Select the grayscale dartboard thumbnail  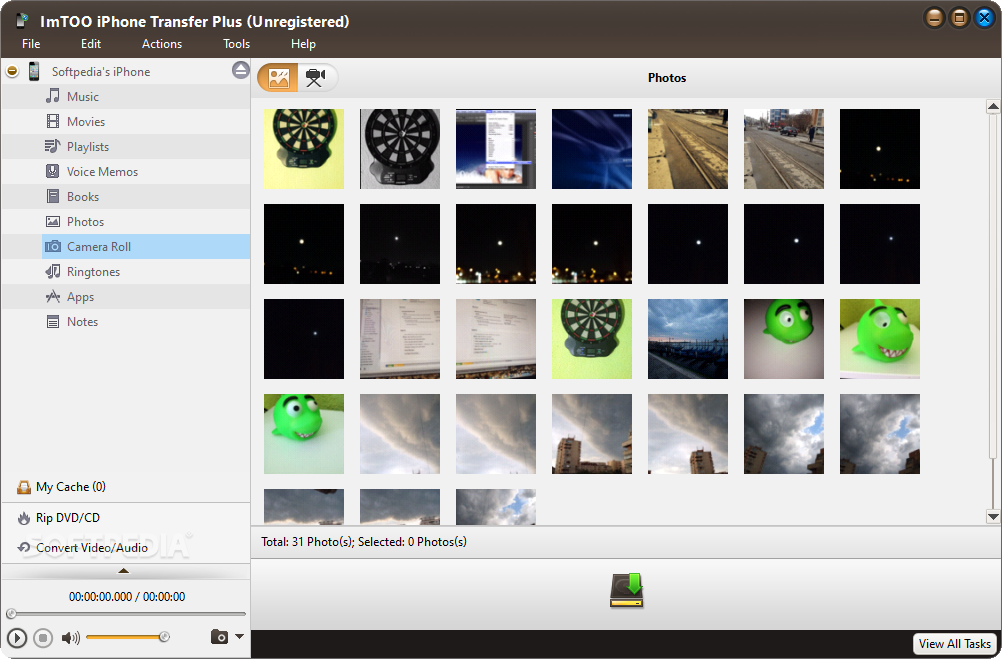pos(400,149)
